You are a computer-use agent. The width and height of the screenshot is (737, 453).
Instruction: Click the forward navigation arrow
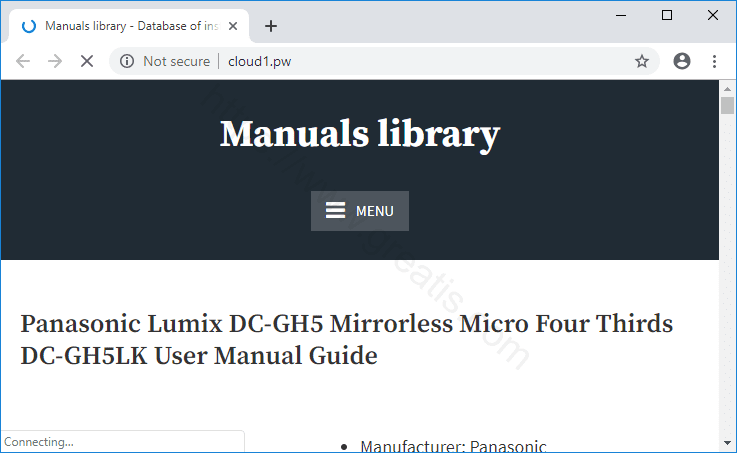click(x=55, y=61)
